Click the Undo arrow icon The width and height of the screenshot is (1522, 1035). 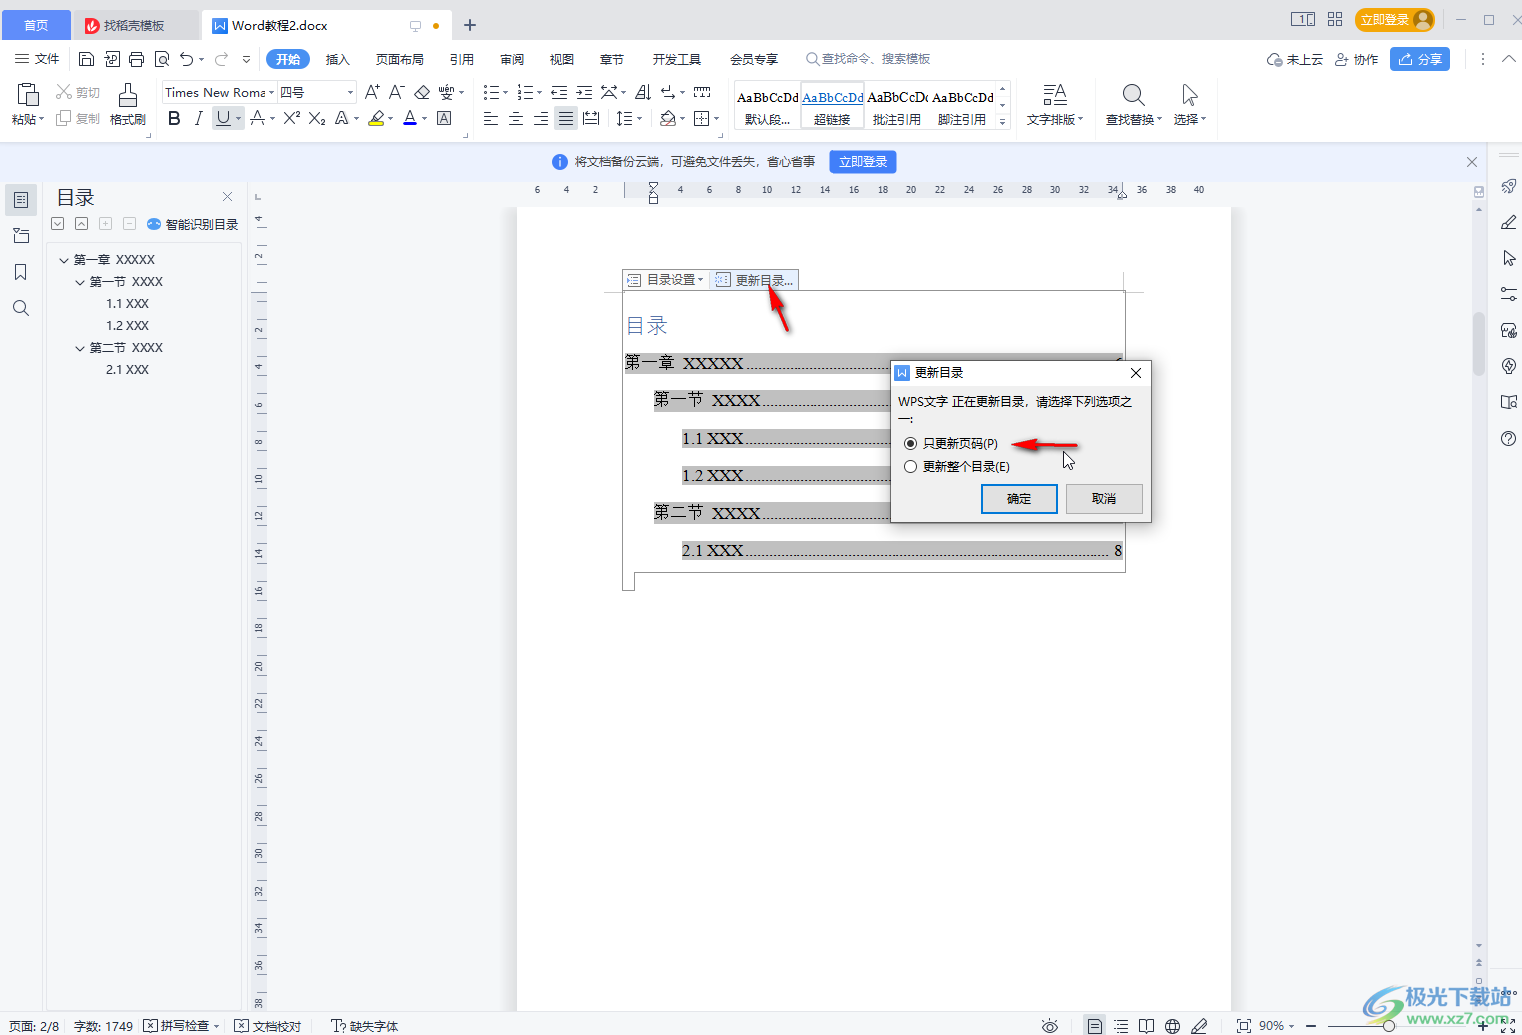[186, 59]
